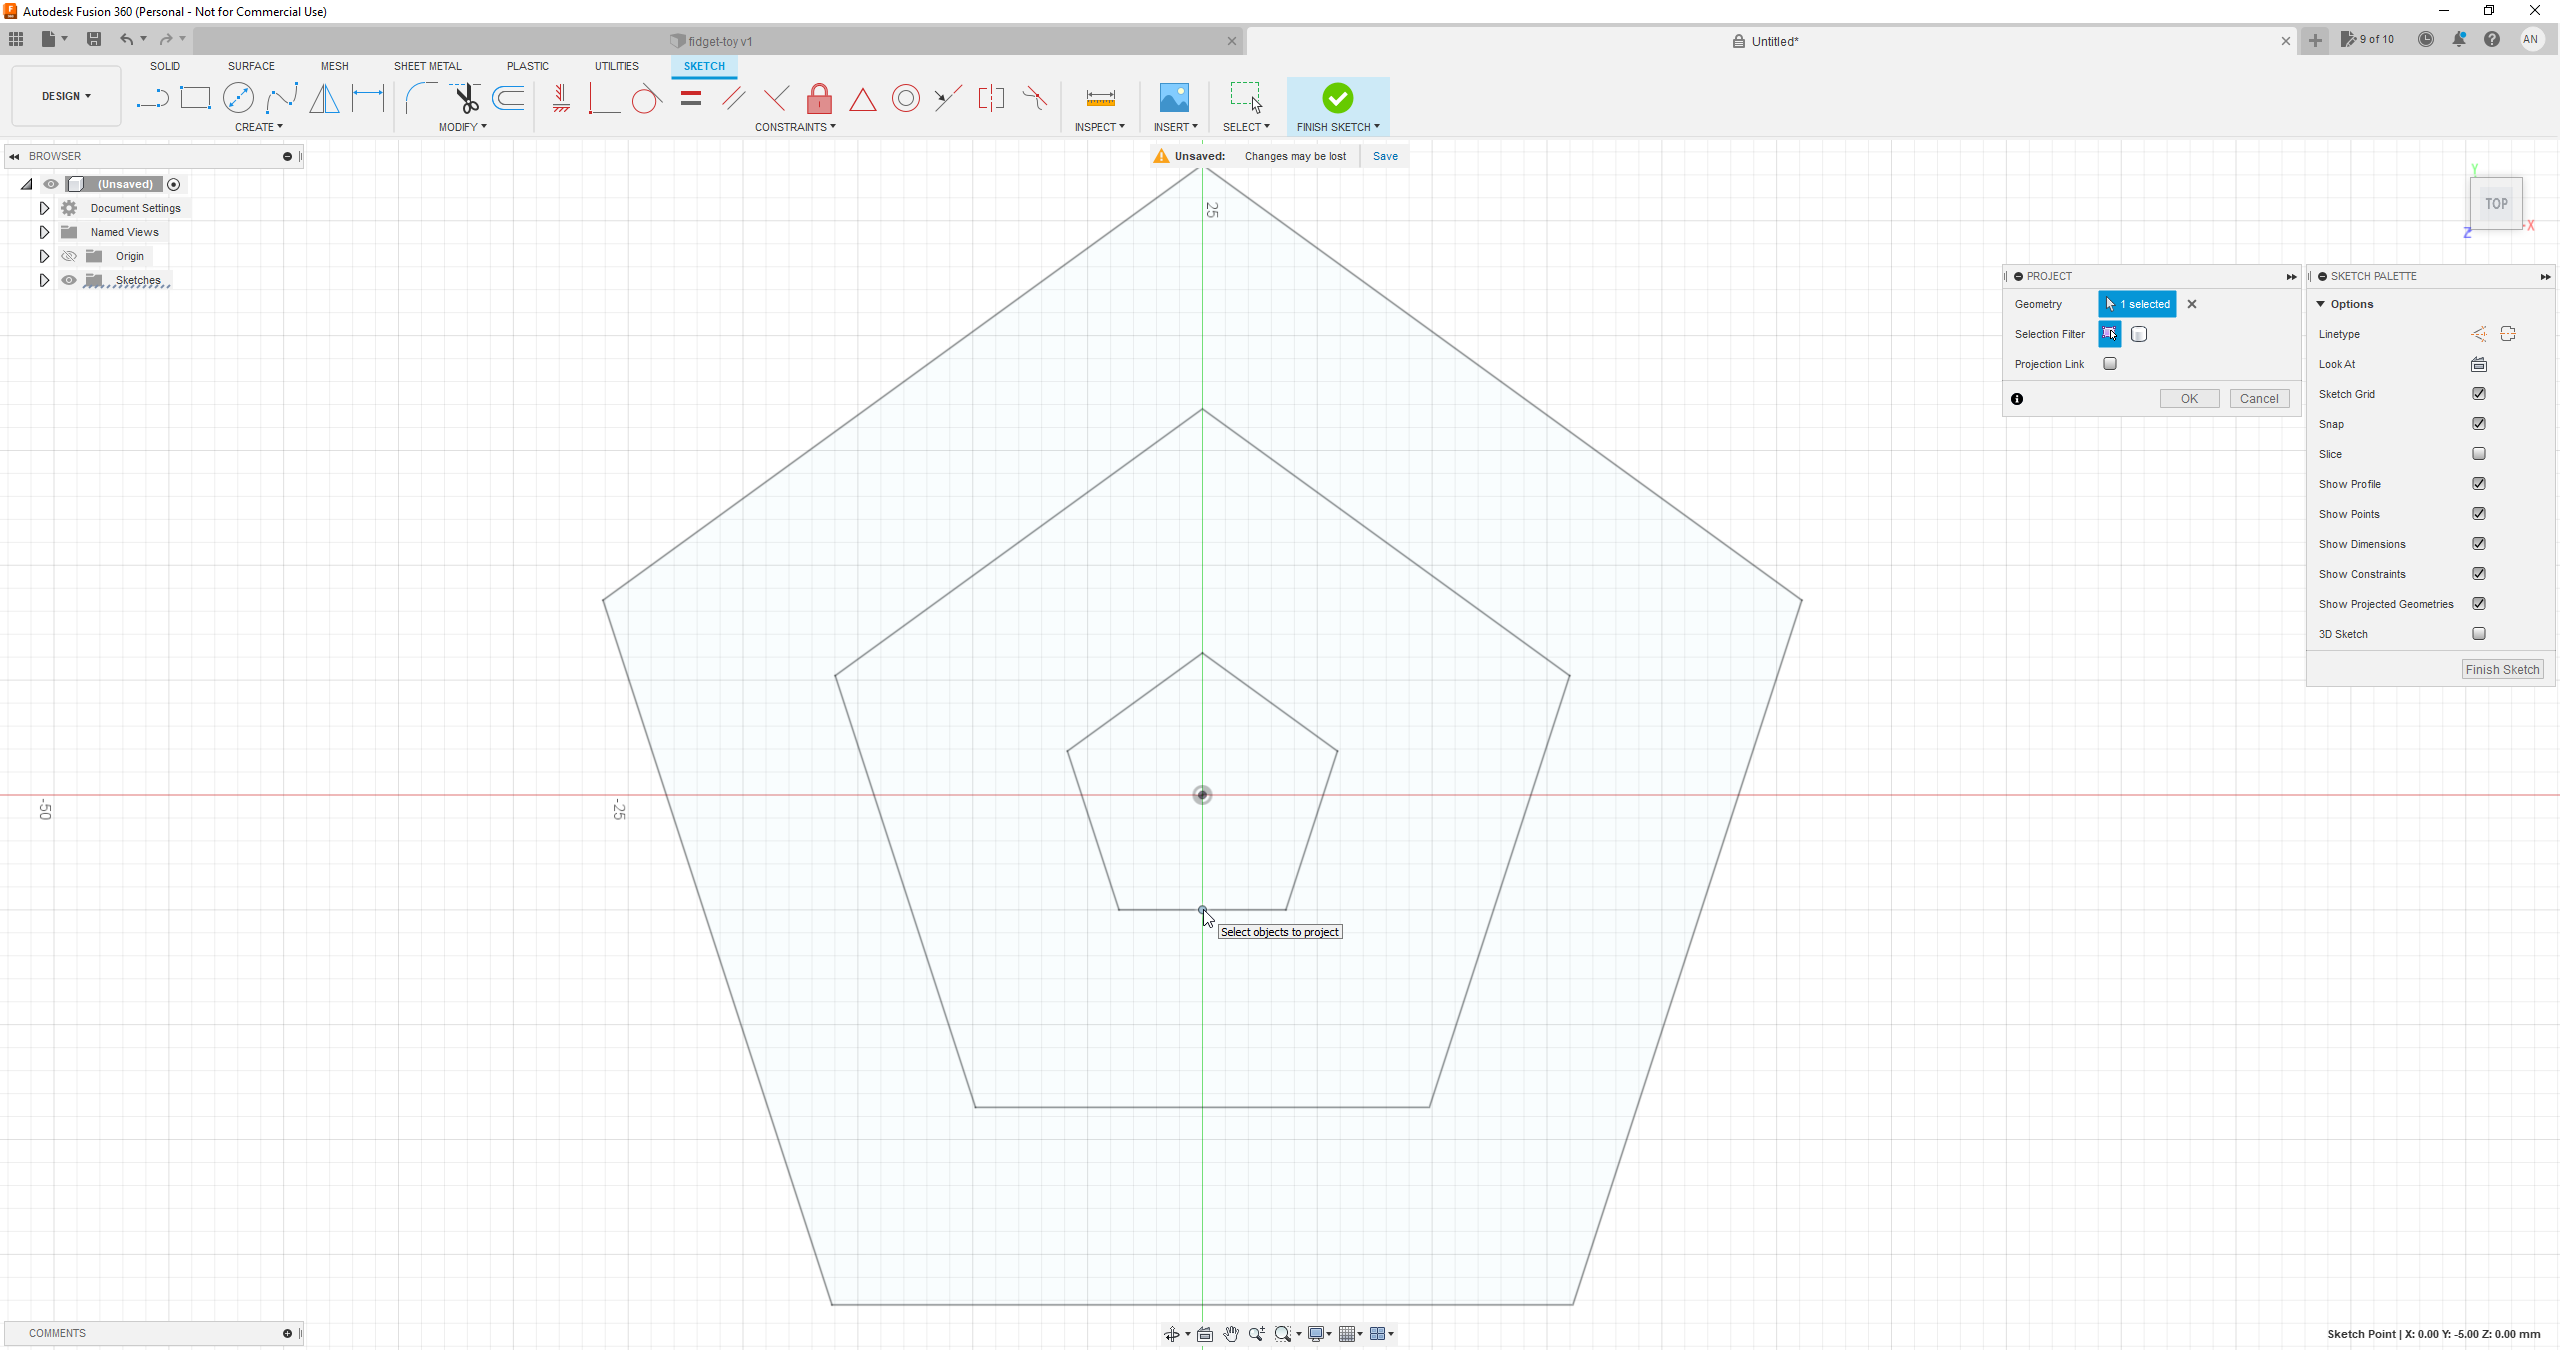Apply the Fix/UnFix lock constraint
Viewport: 2560px width, 1350px height.
tap(818, 98)
